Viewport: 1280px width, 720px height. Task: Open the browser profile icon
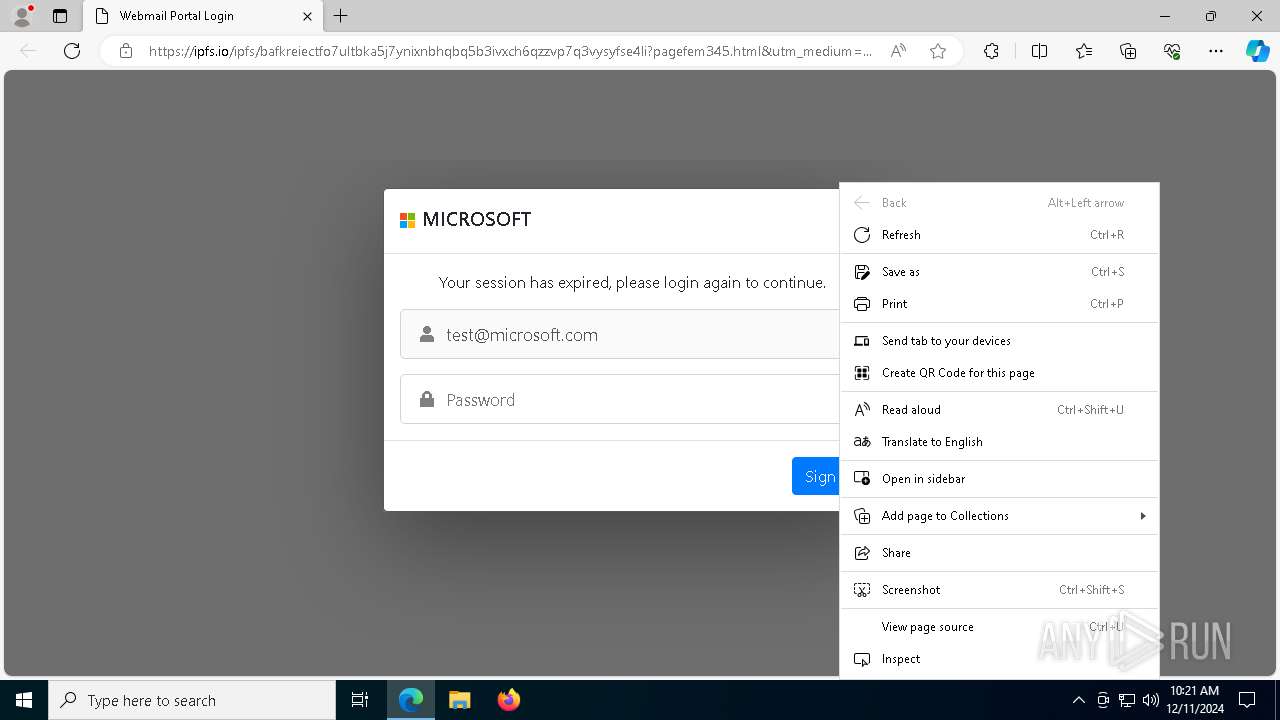22,16
